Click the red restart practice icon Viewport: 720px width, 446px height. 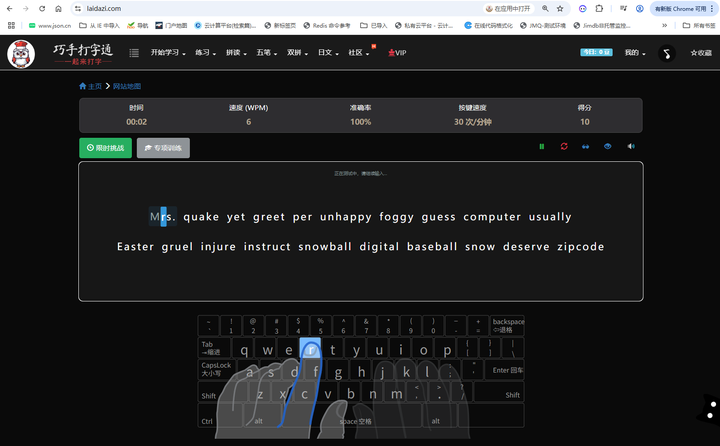click(x=564, y=147)
